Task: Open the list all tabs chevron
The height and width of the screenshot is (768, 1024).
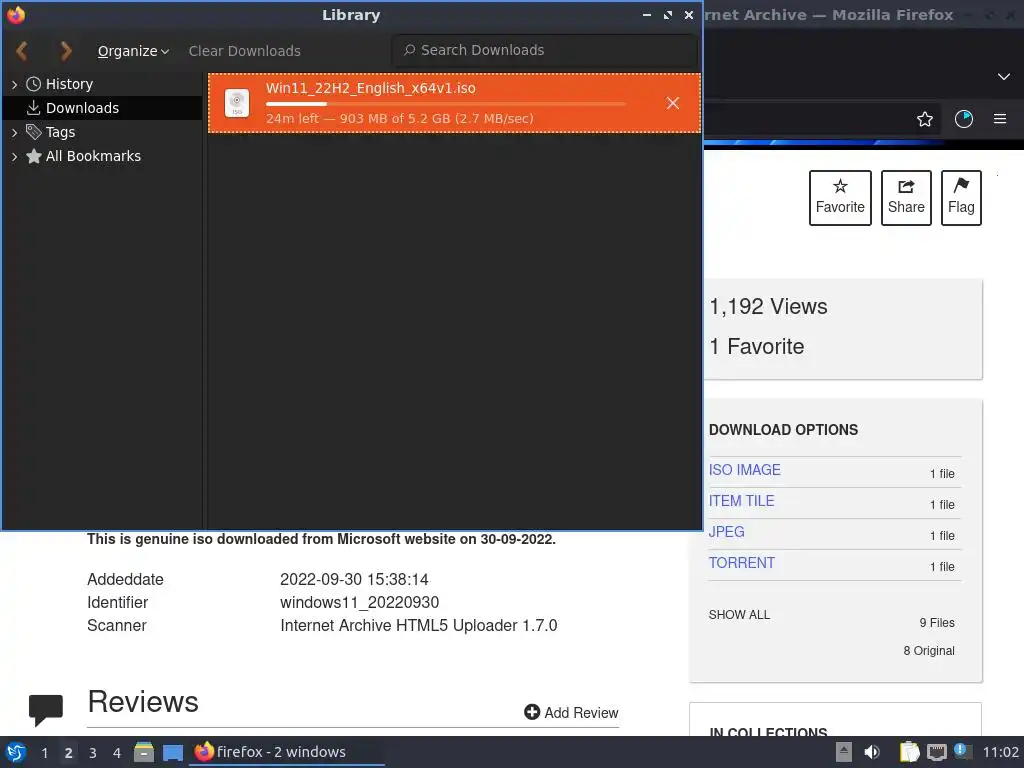Action: tap(1004, 76)
